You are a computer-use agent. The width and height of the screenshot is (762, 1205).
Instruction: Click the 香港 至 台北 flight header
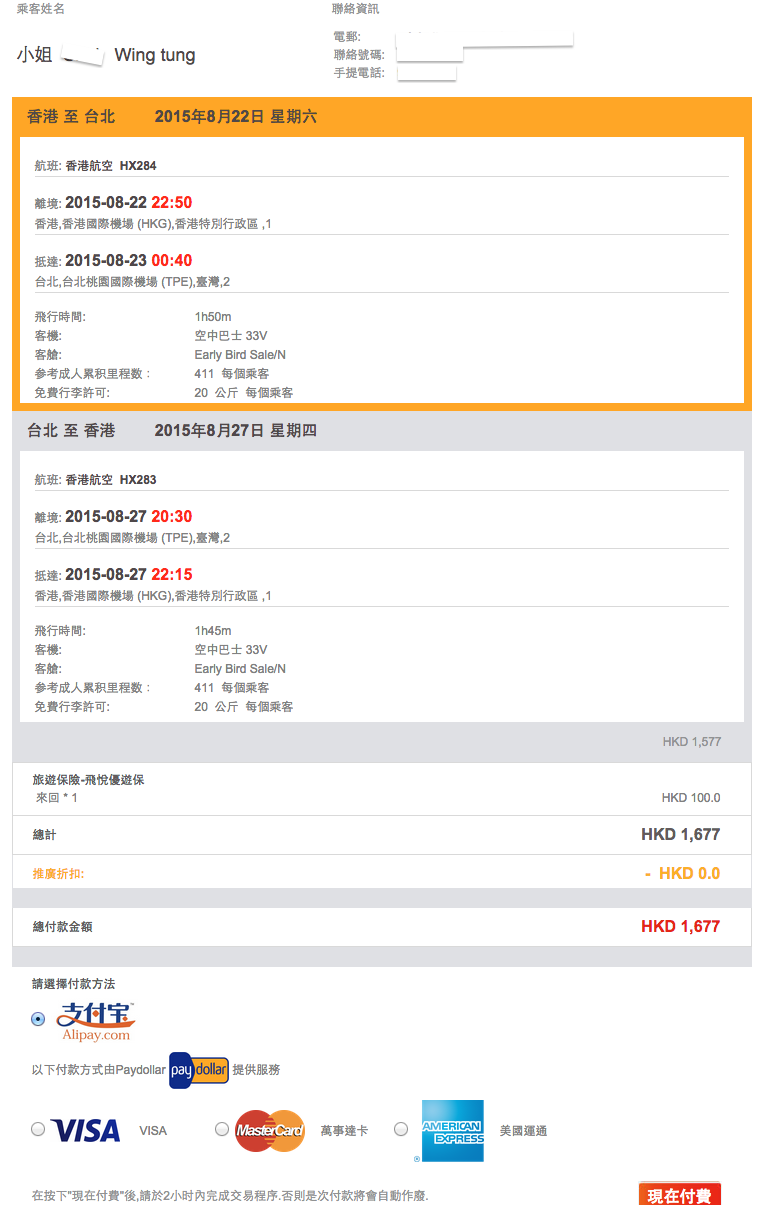[71, 117]
